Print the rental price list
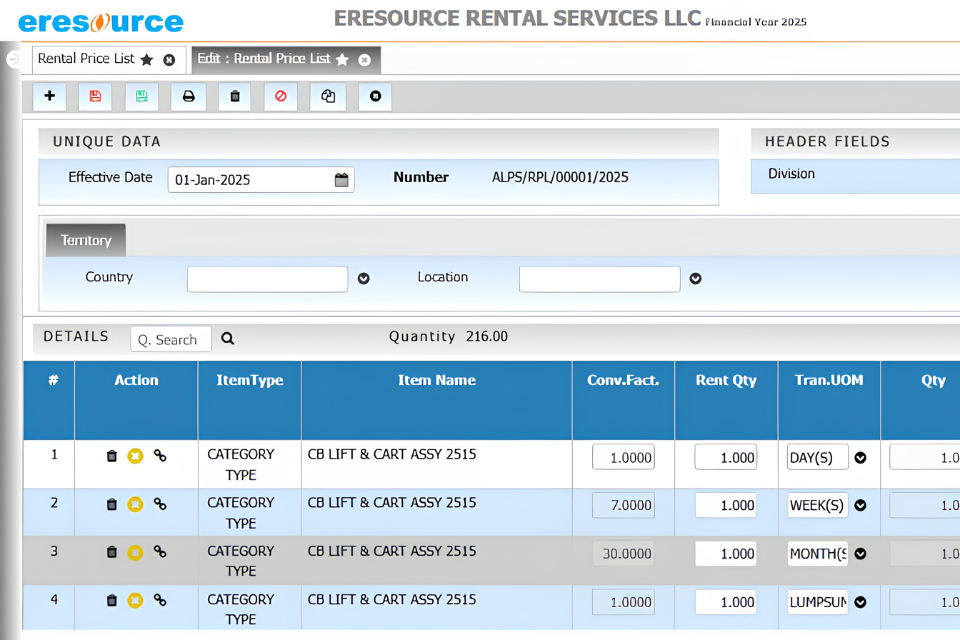This screenshot has width=960, height=640. (189, 96)
